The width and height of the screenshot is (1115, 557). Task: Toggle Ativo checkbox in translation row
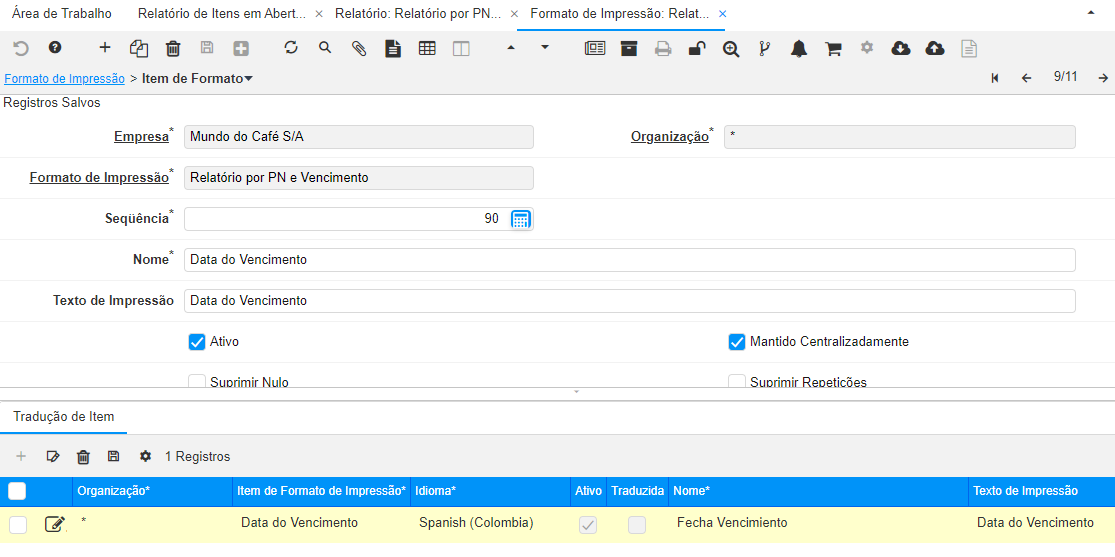589,525
